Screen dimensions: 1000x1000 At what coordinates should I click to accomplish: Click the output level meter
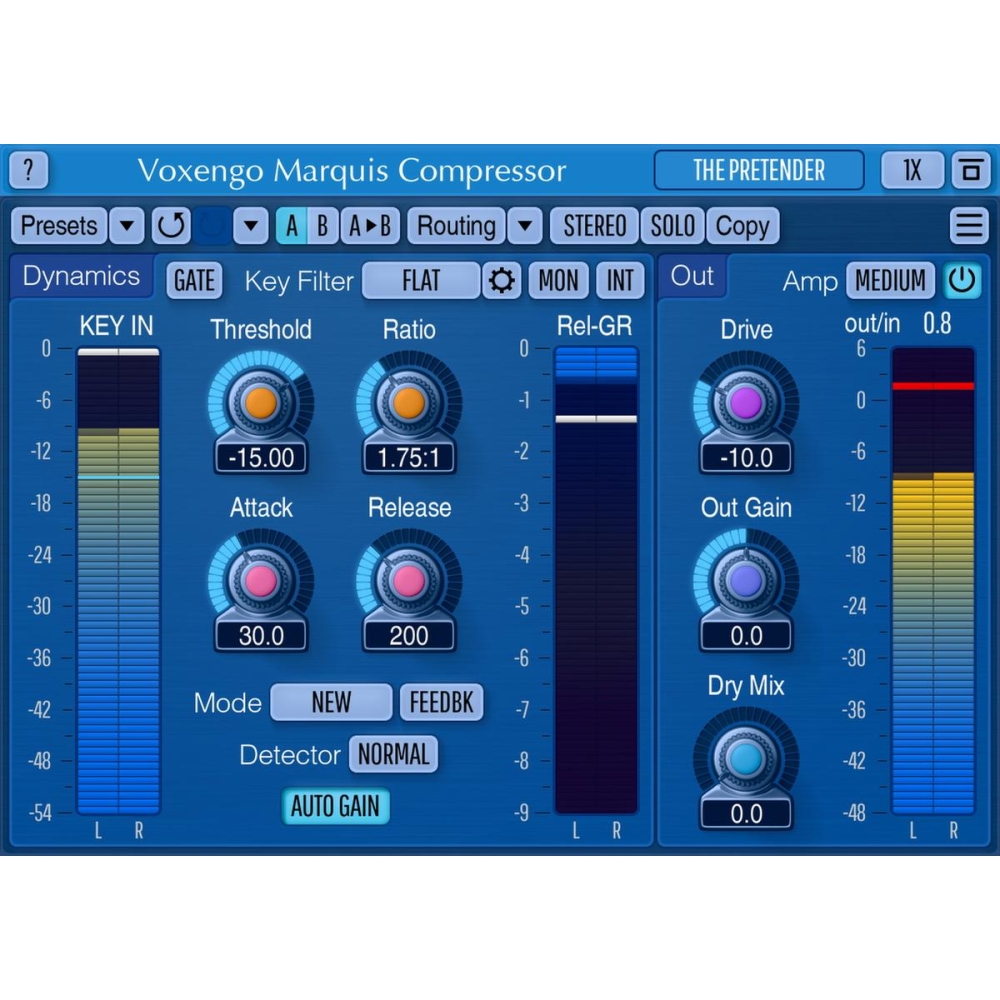pyautogui.click(x=932, y=581)
